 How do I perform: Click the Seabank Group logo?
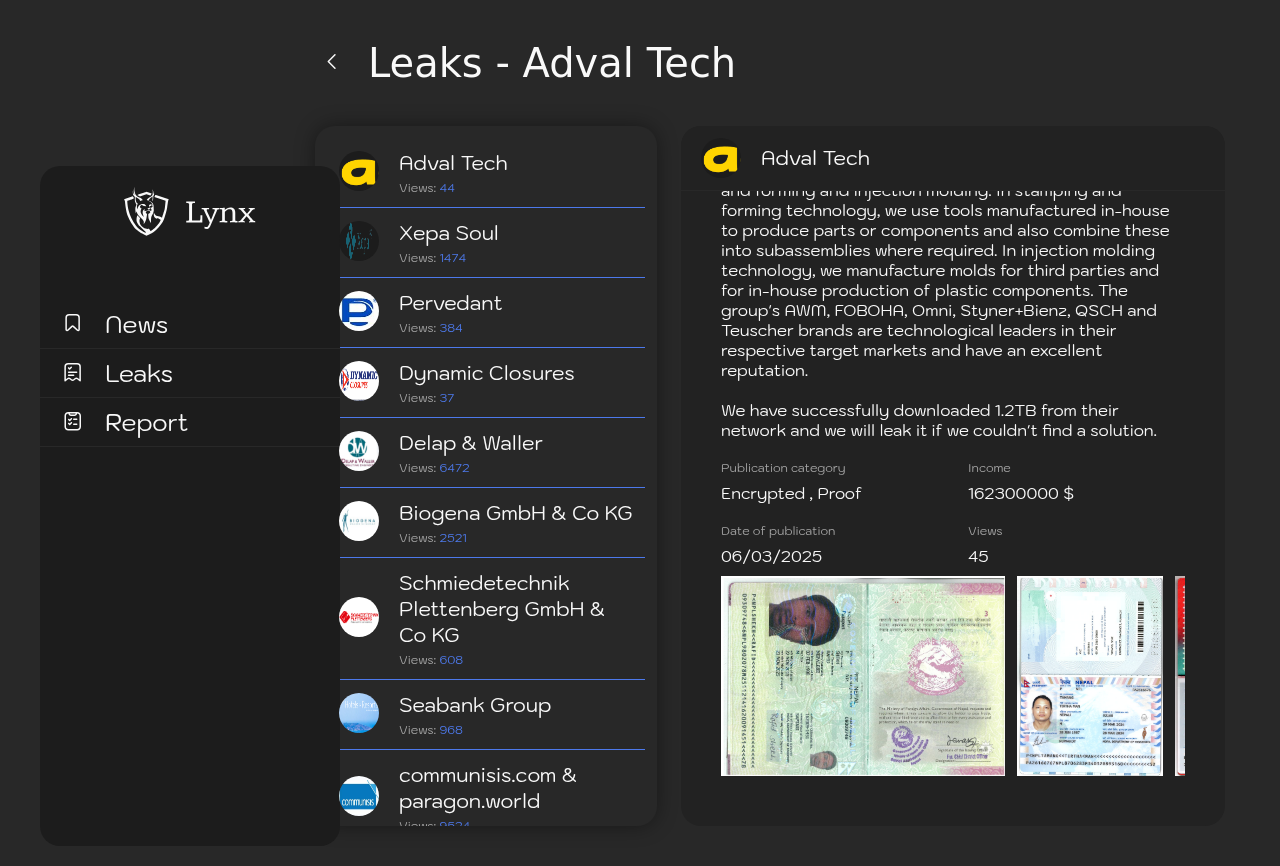pos(359,713)
